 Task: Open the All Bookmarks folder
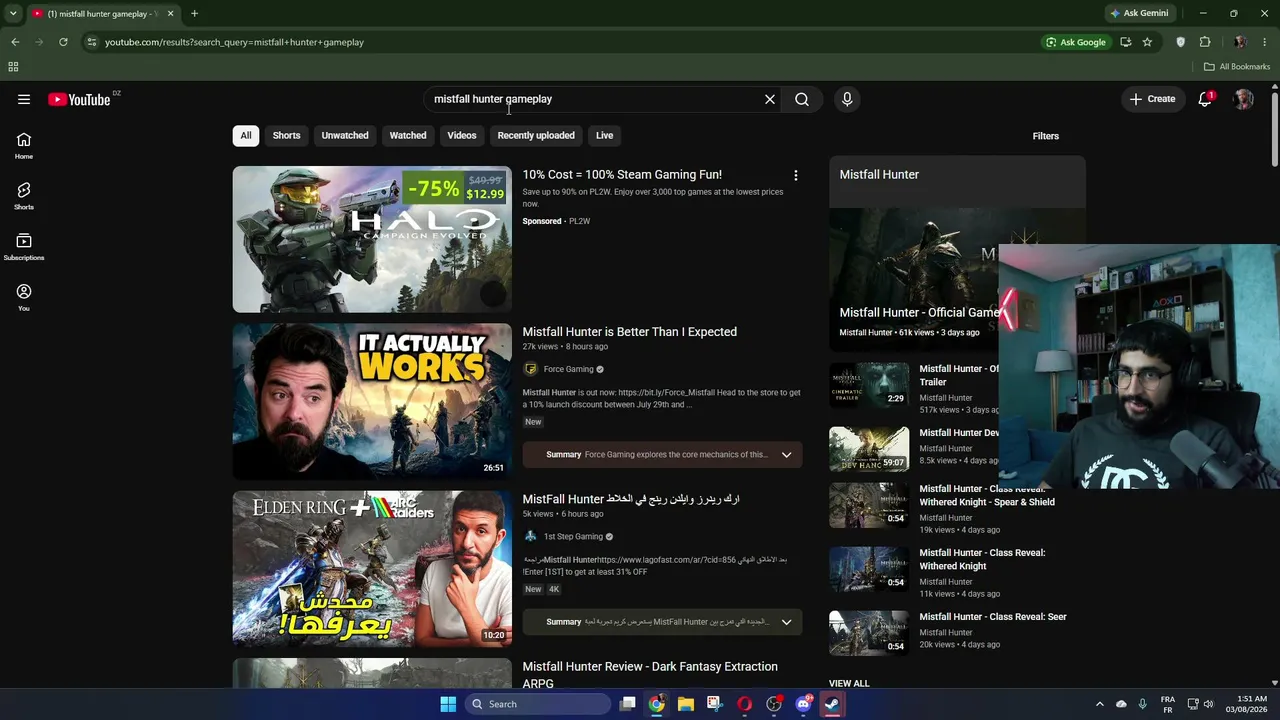coord(1237,67)
